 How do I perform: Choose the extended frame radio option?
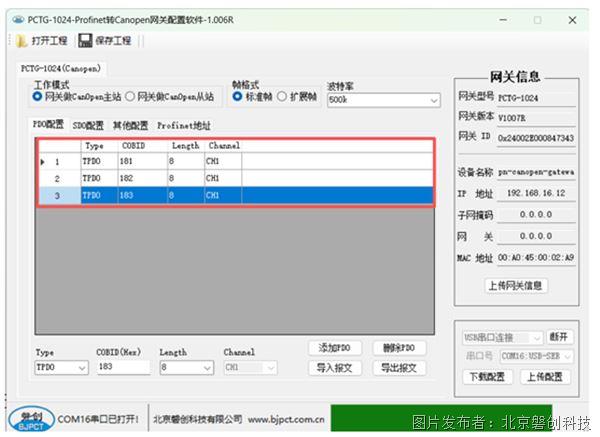[x=282, y=96]
